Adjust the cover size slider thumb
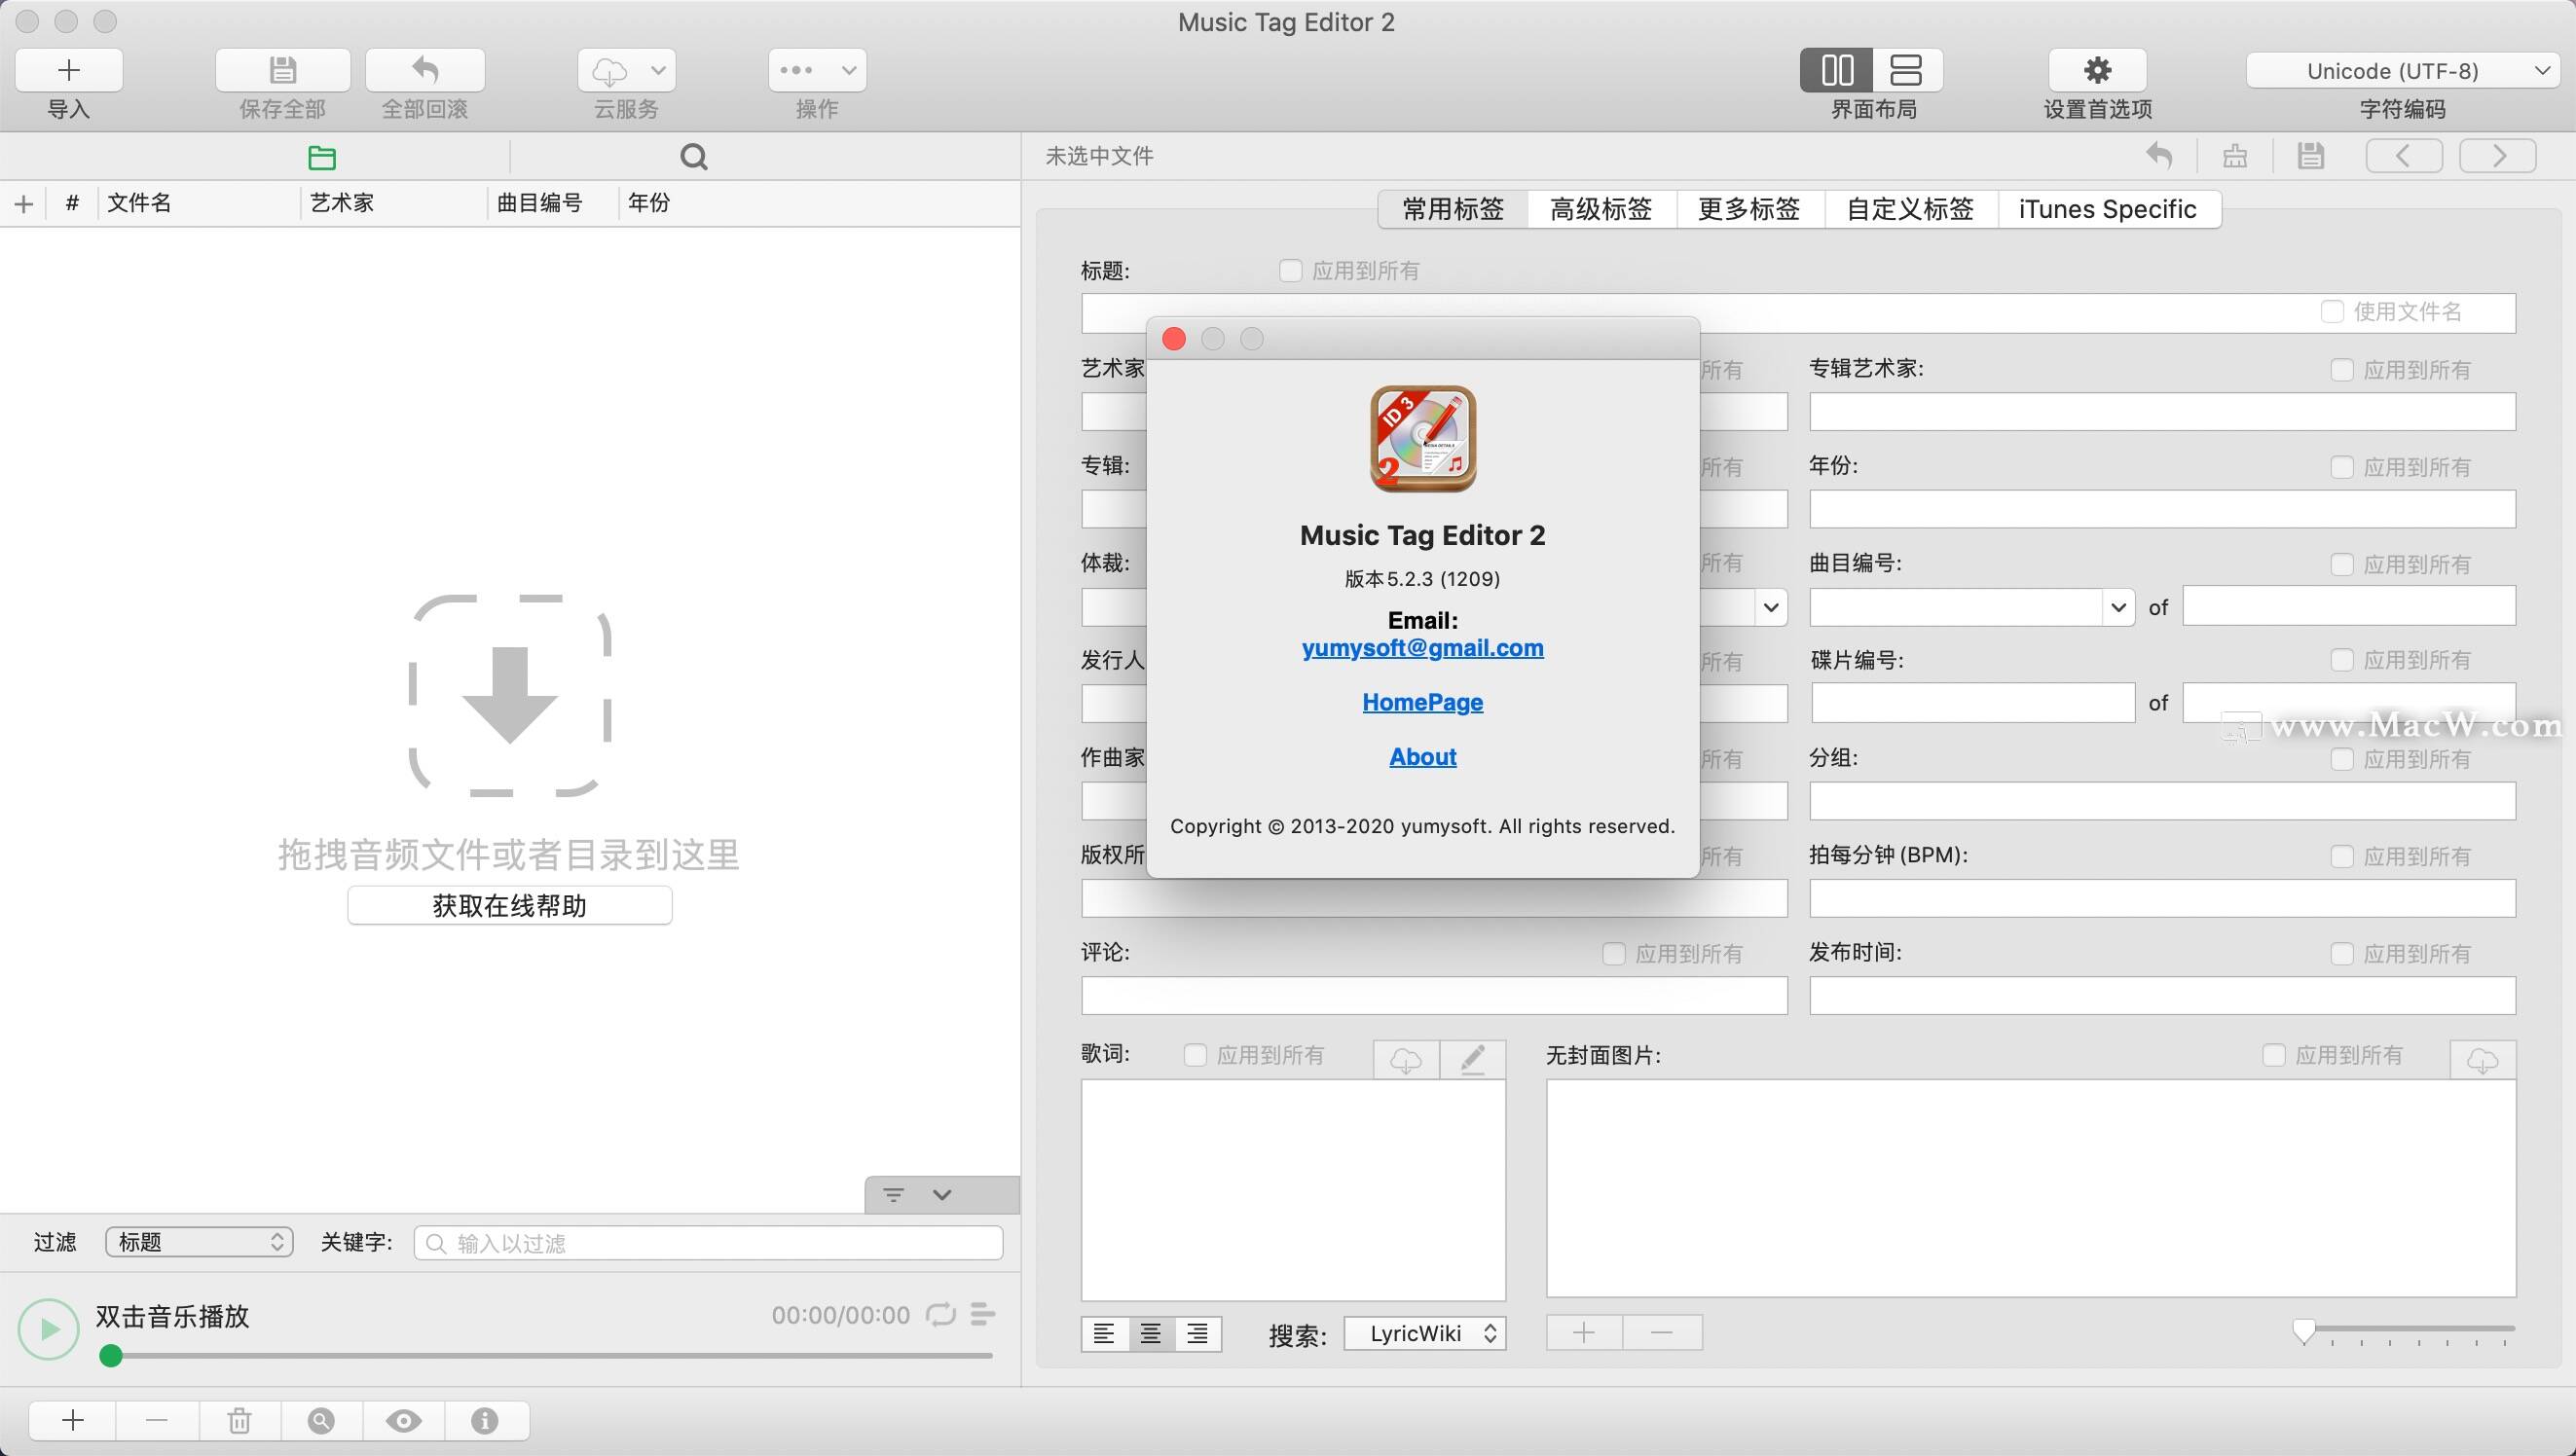The height and width of the screenshot is (1456, 2576). pos(2304,1332)
